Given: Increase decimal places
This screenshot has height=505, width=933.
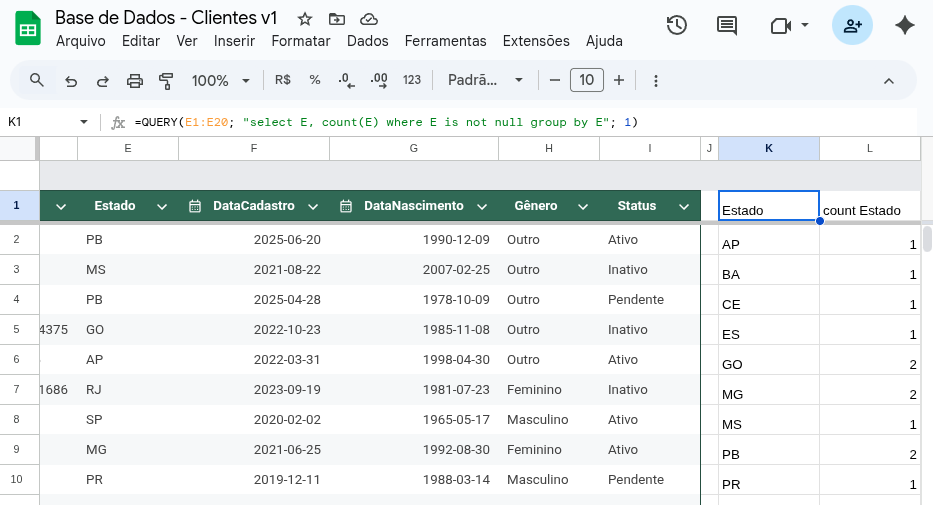Looking at the screenshot, I should (x=379, y=80).
